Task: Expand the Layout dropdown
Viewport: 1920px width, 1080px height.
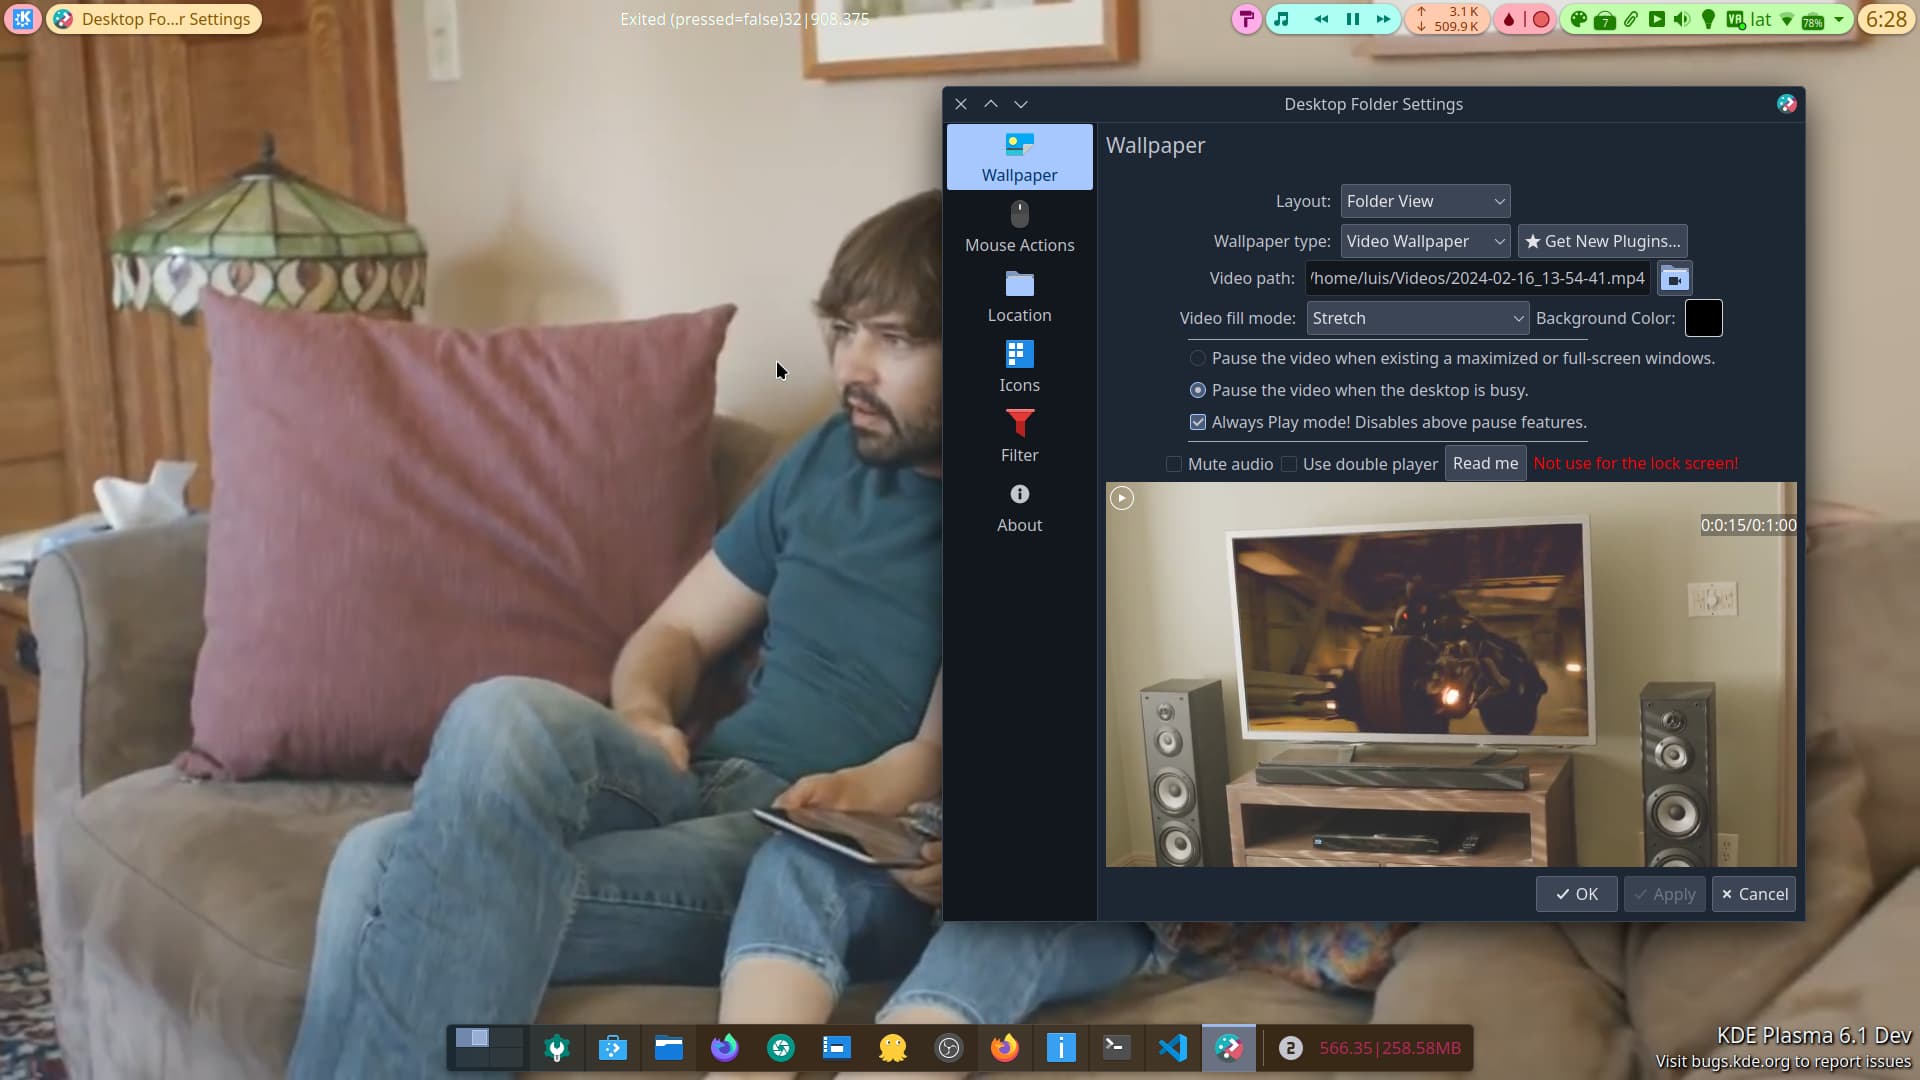Action: point(1424,201)
